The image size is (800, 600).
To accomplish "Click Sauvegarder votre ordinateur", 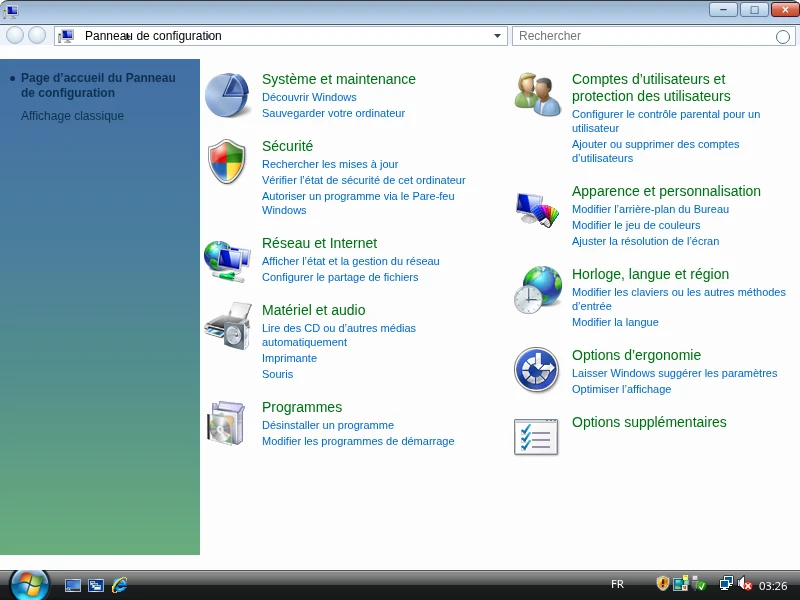I will 334,113.
